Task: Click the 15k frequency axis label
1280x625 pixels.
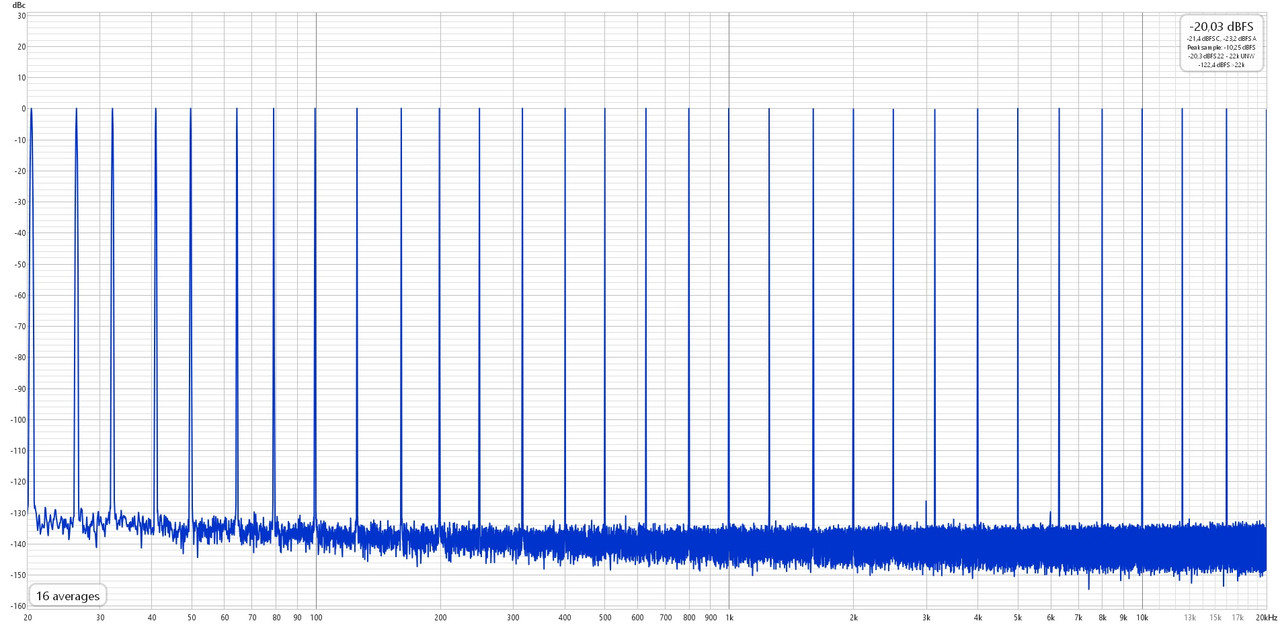Action: click(x=1215, y=618)
